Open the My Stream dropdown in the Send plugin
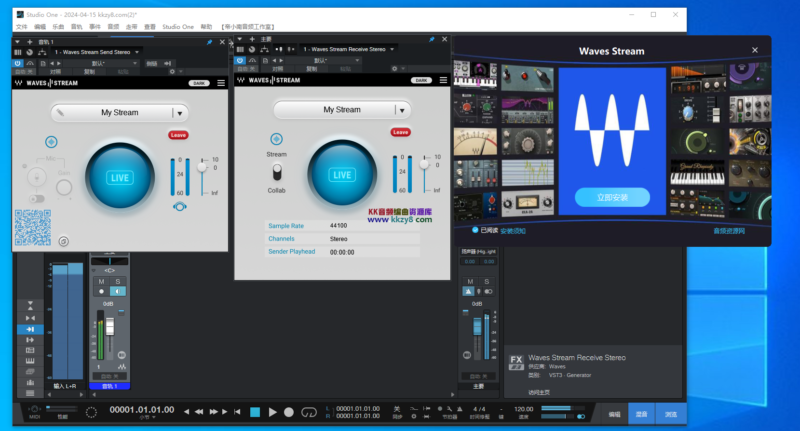 (x=180, y=113)
